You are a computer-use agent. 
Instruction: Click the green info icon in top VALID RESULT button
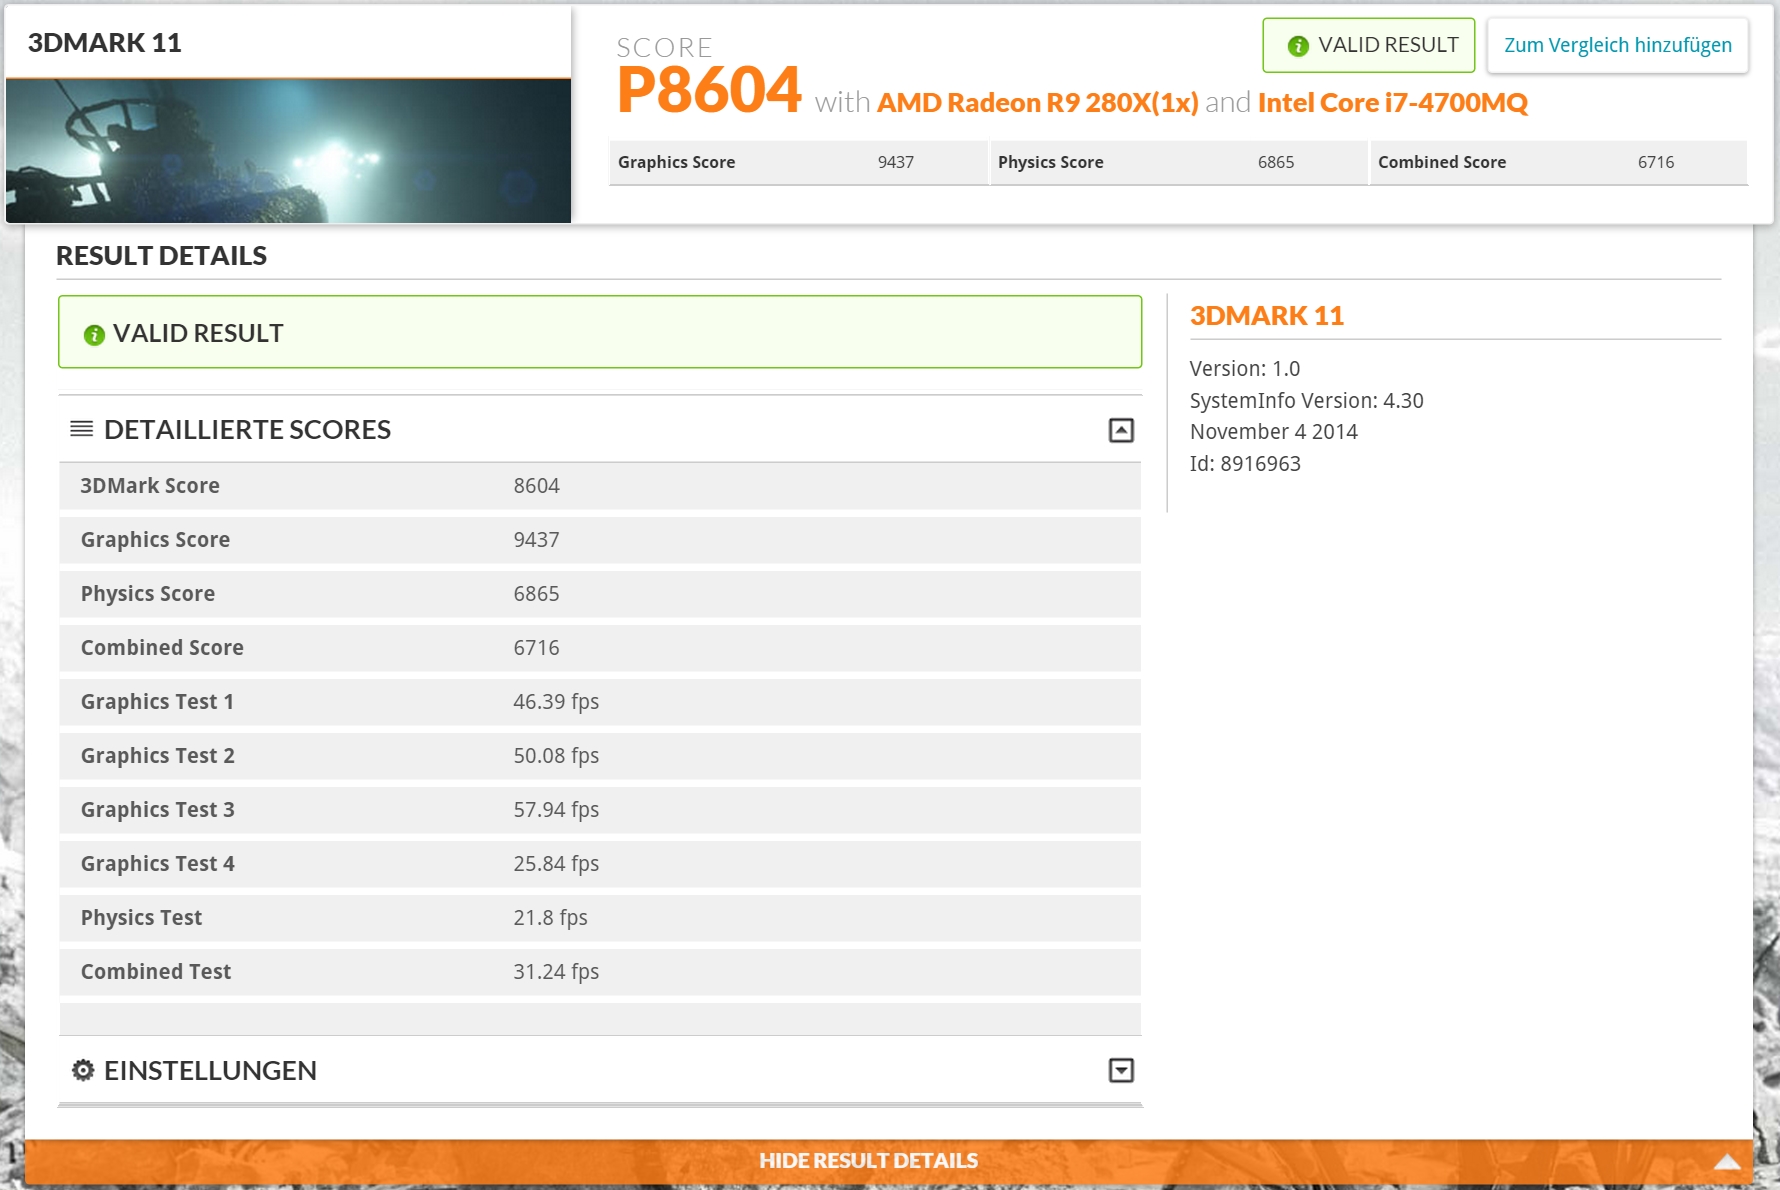[x=1298, y=46]
